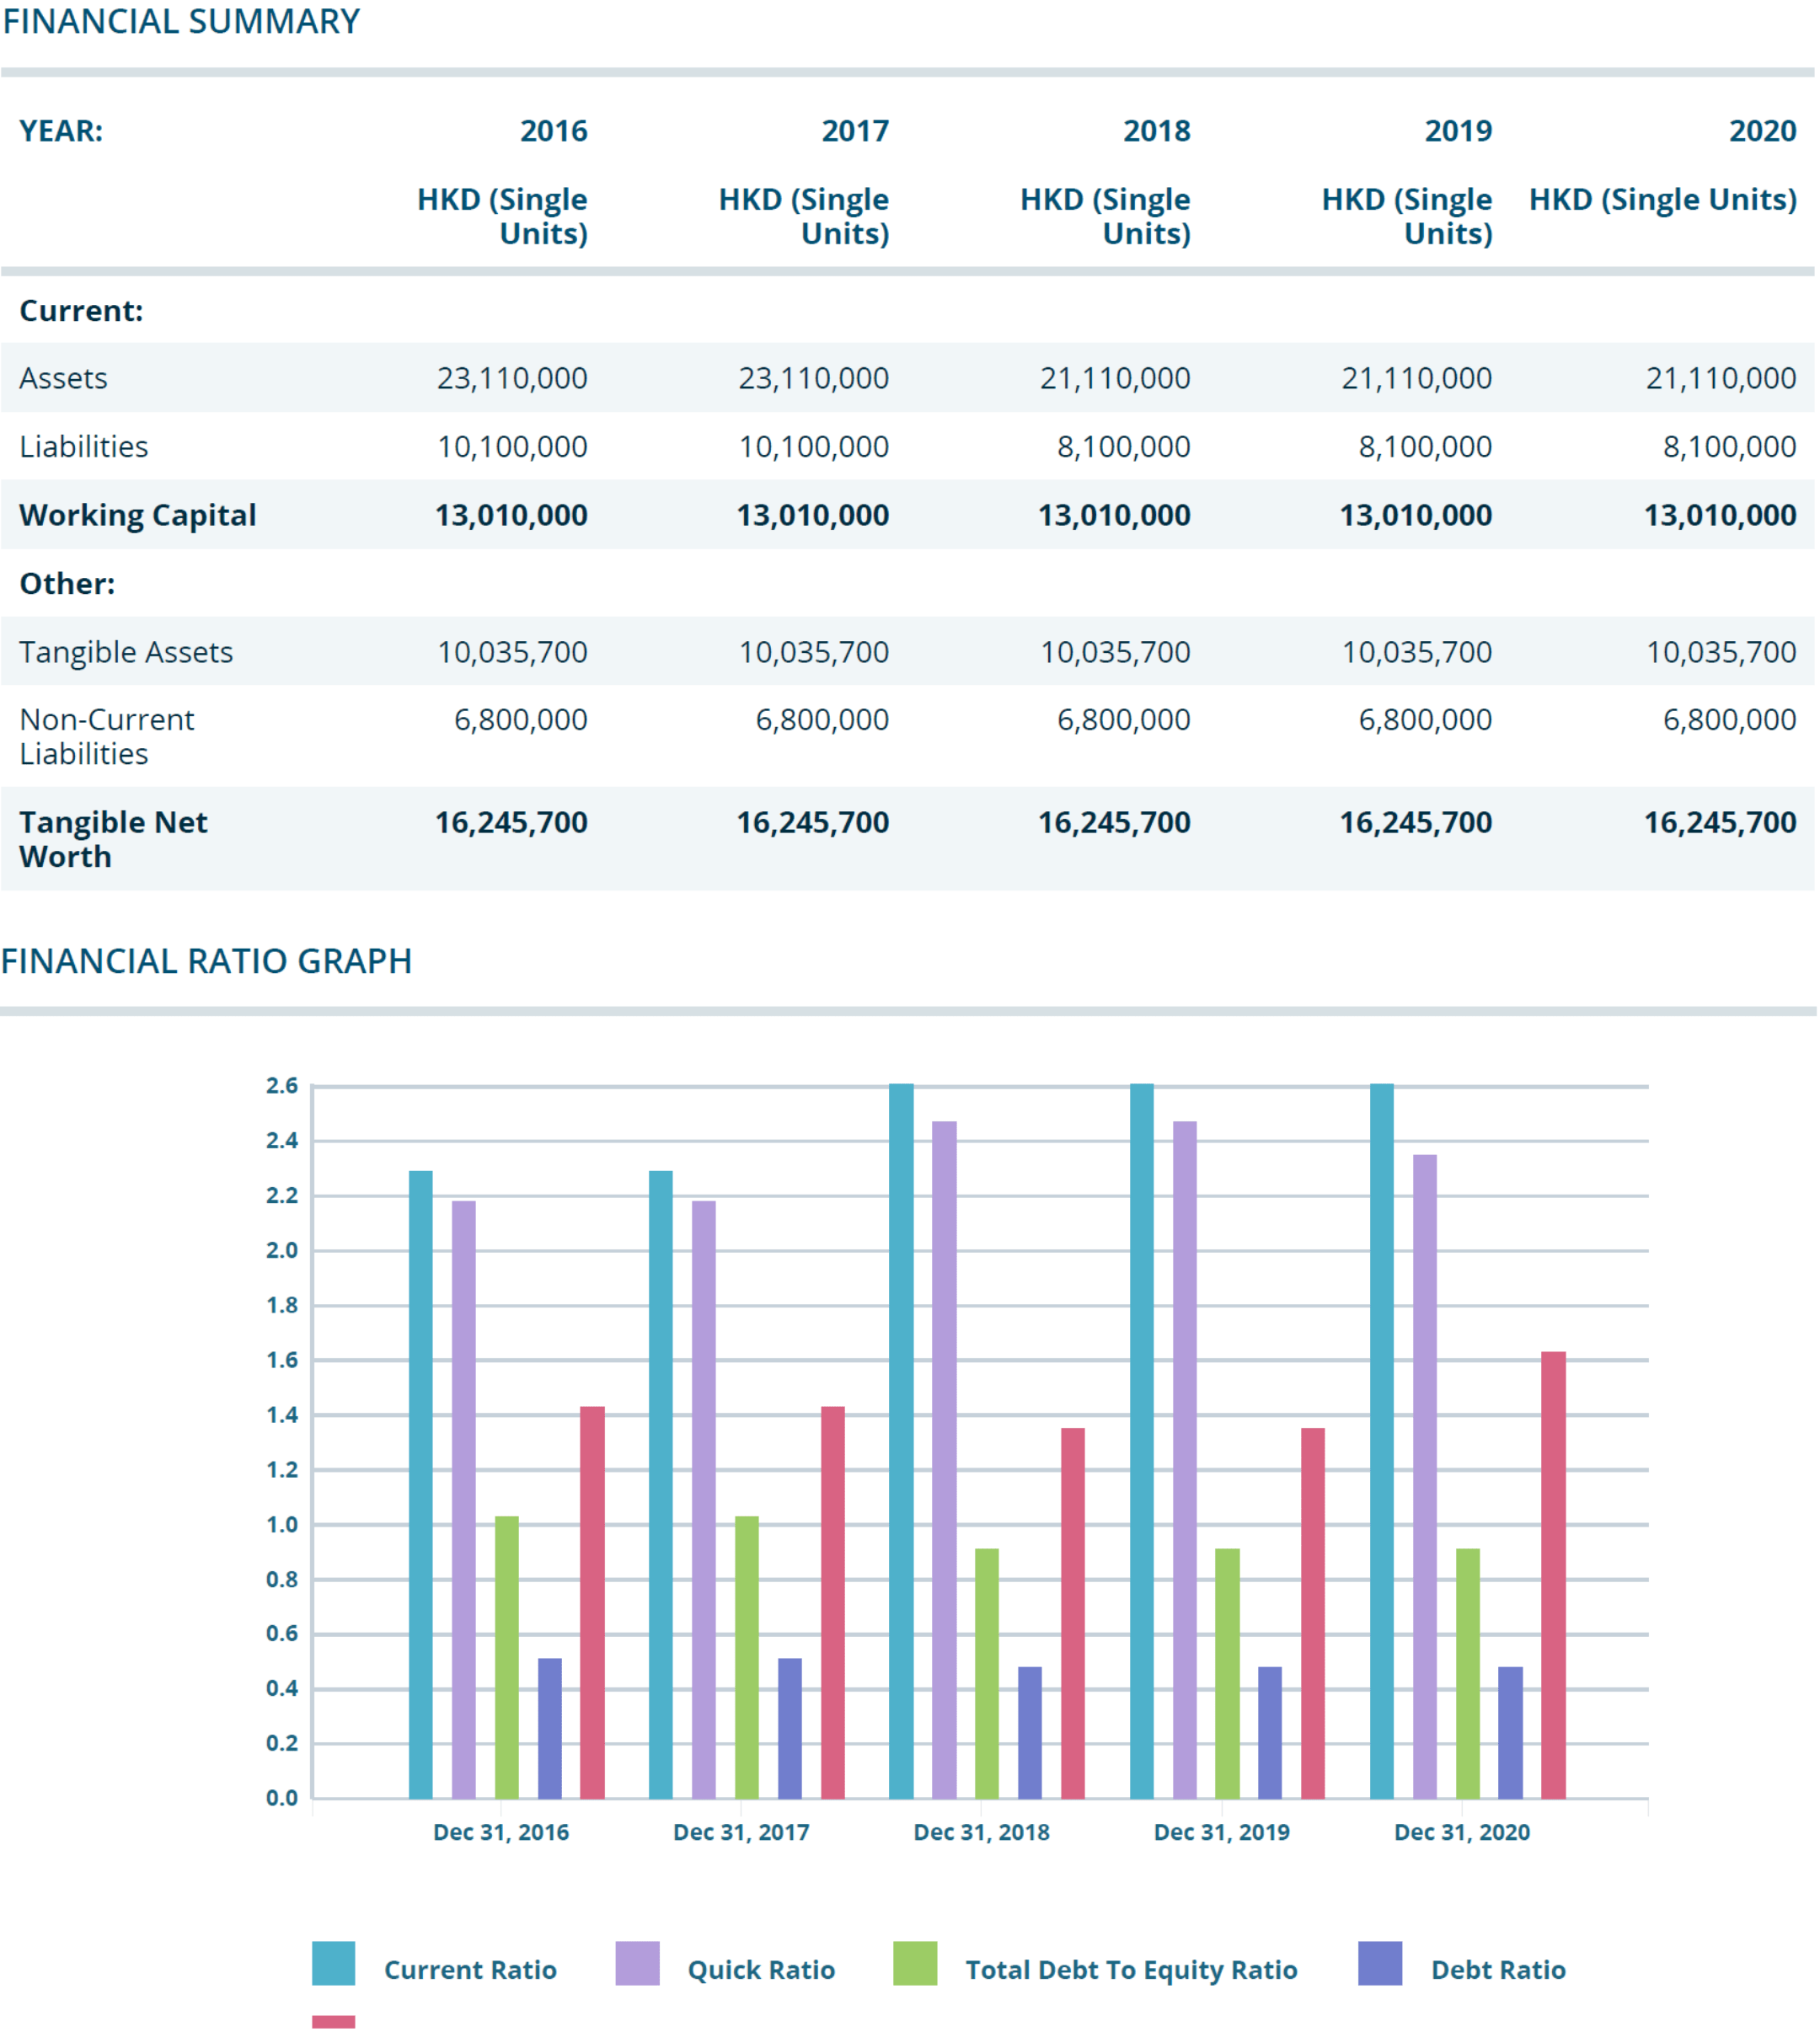Select the Tangible Assets row label
1820x2032 pixels.
[126, 652]
